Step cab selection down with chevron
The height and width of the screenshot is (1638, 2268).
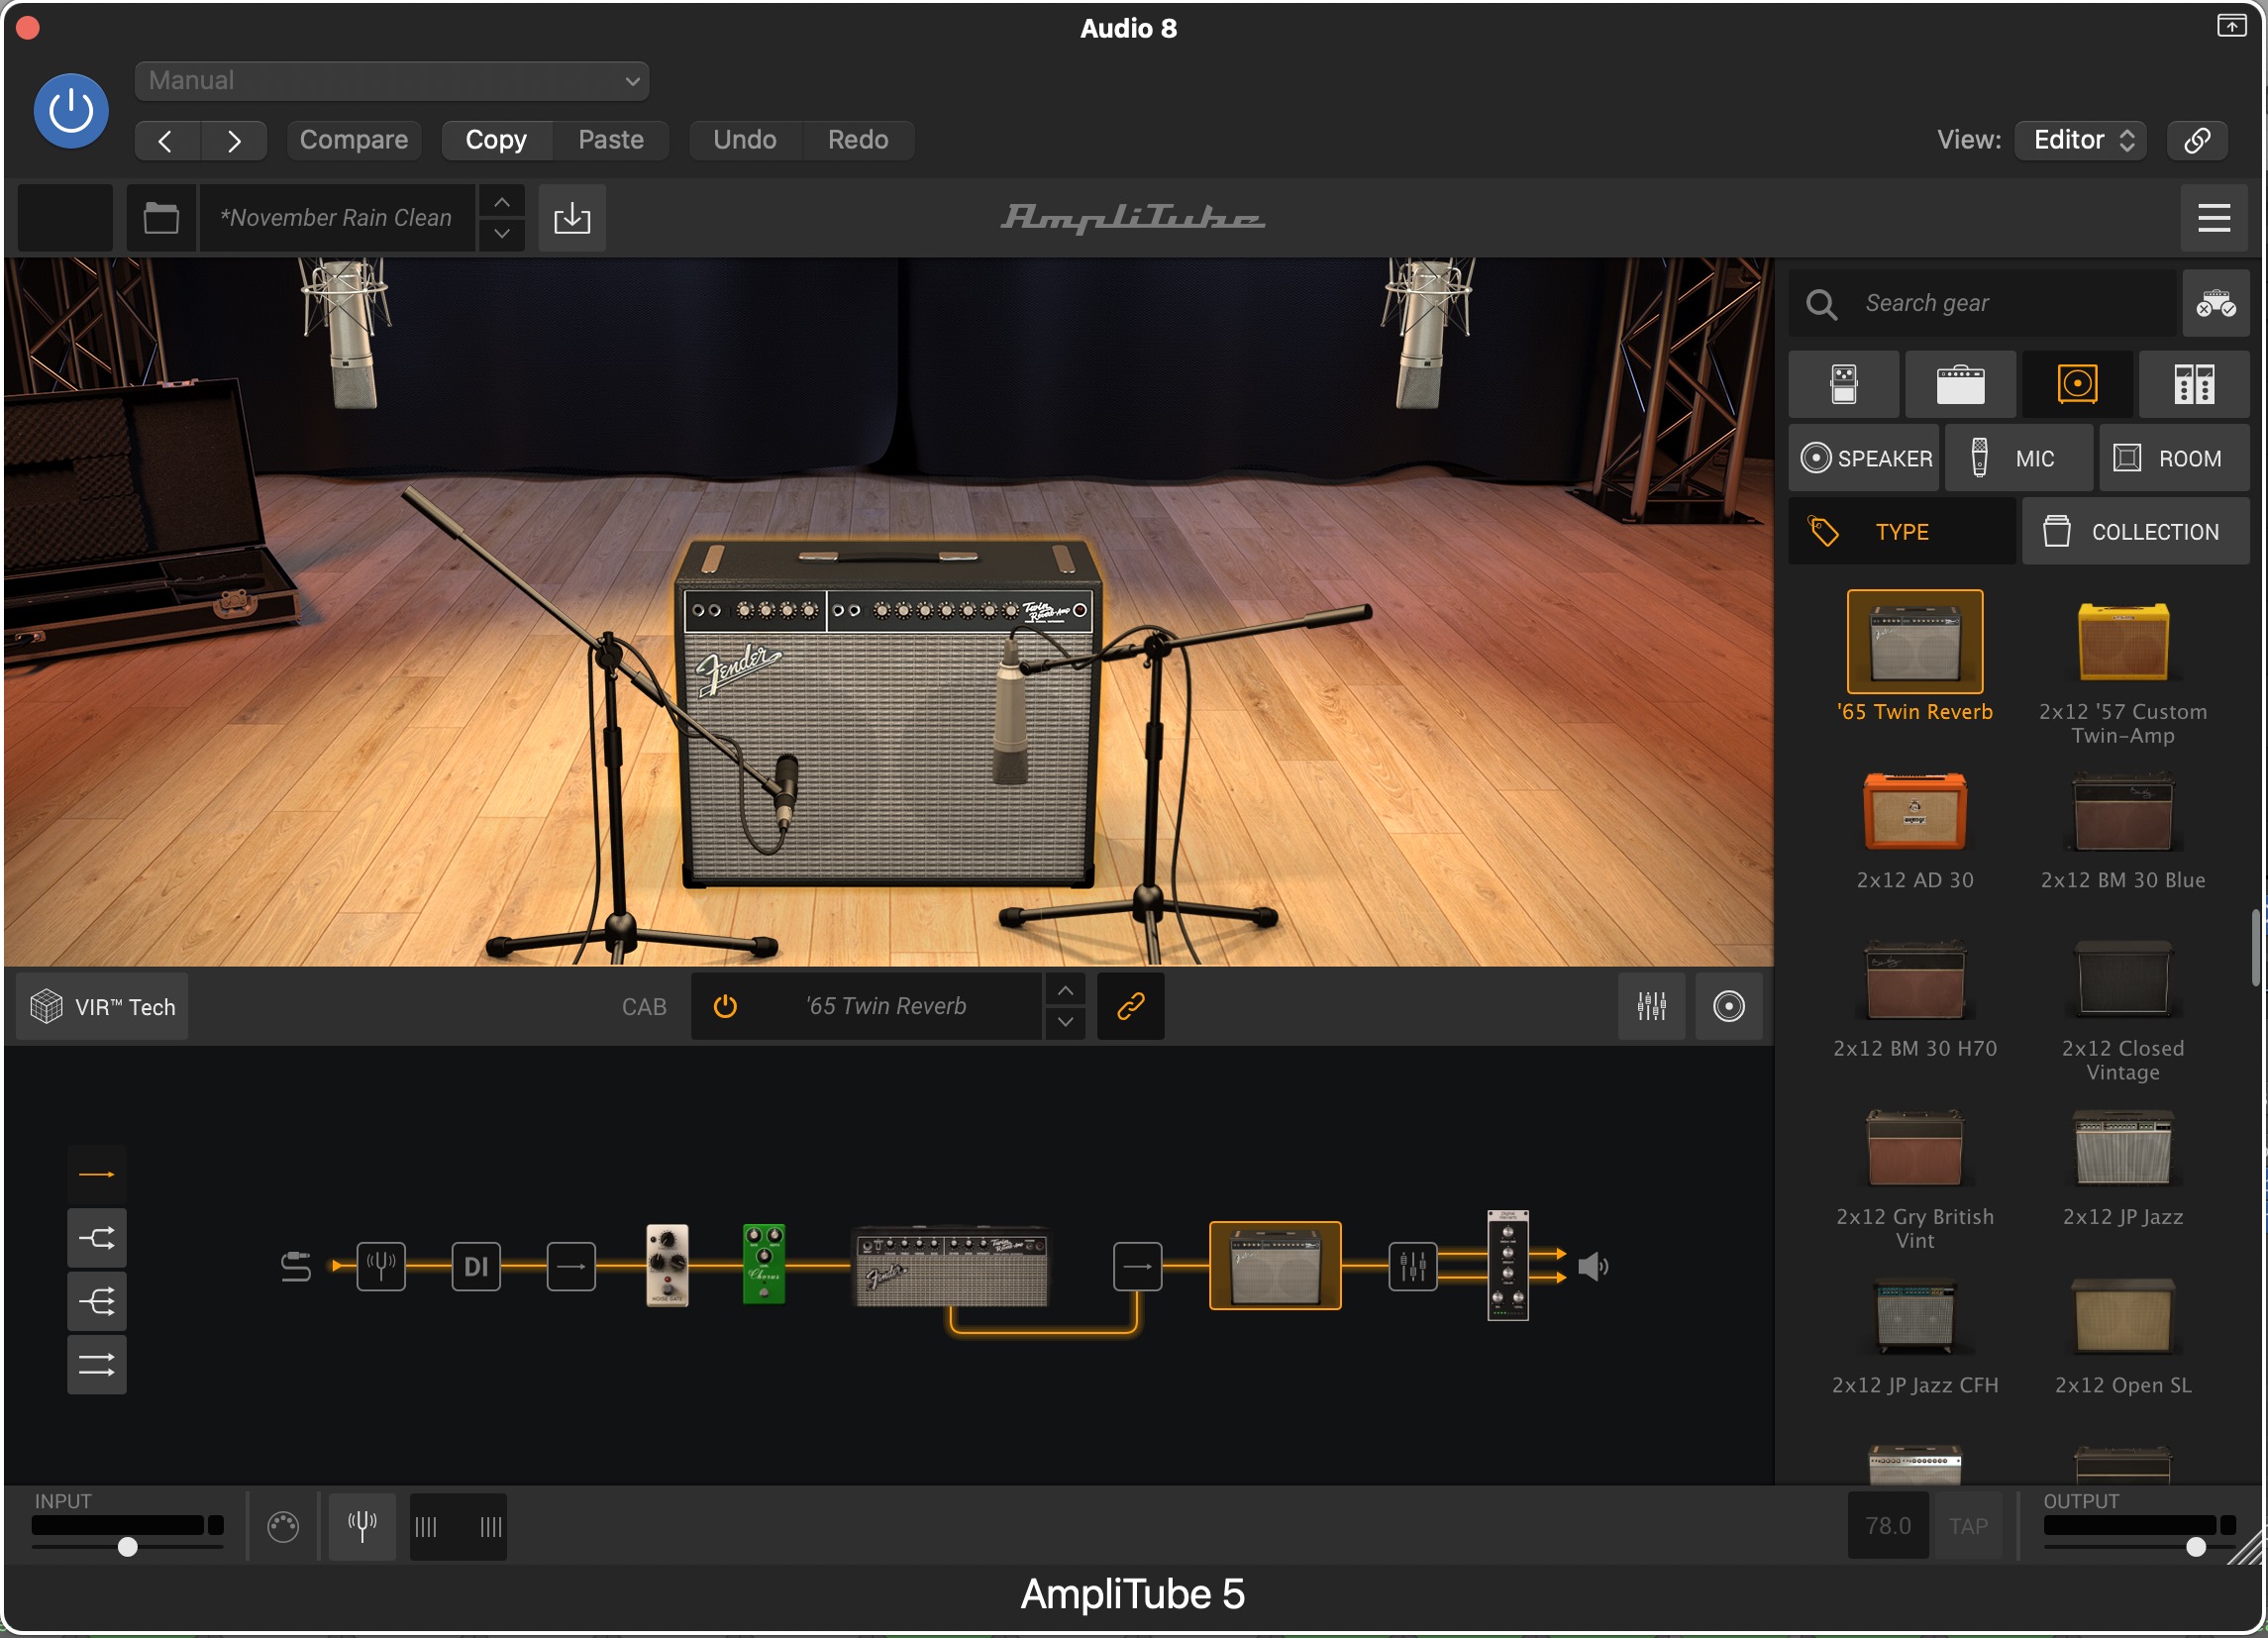tap(1066, 1023)
